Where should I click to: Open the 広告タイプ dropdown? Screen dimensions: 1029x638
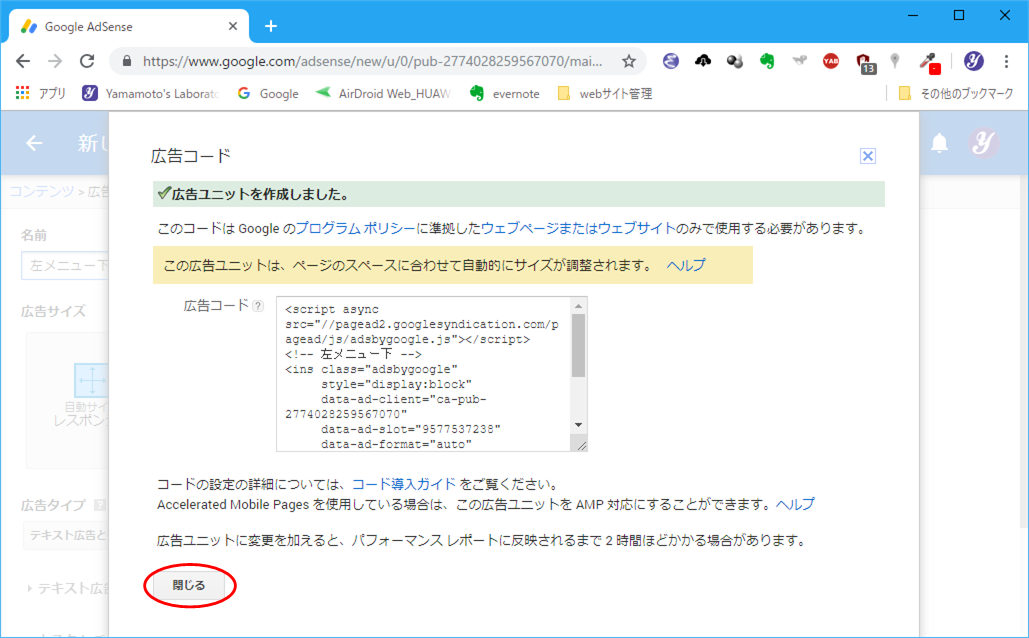66,535
